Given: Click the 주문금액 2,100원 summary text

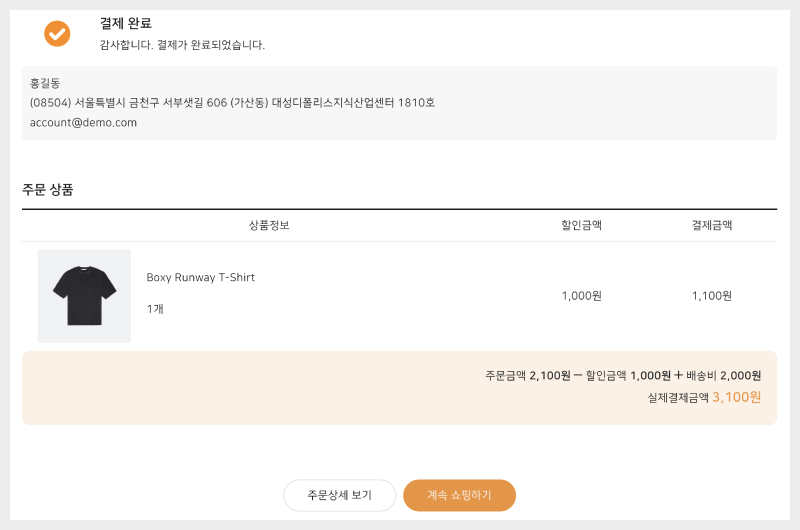Looking at the screenshot, I should click(527, 376).
